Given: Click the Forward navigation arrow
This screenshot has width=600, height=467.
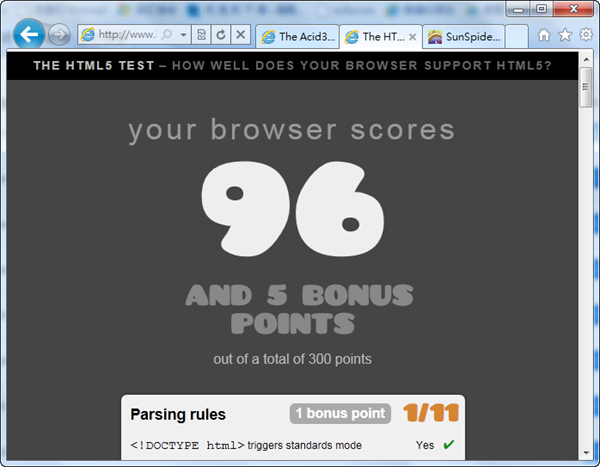Looking at the screenshot, I should [x=59, y=35].
